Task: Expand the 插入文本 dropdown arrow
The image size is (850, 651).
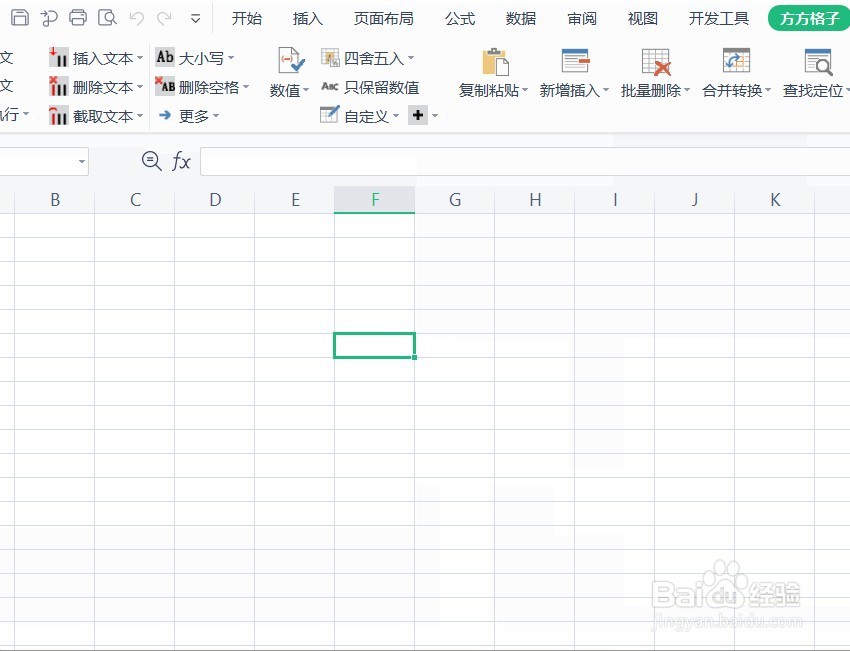Action: coord(140,57)
